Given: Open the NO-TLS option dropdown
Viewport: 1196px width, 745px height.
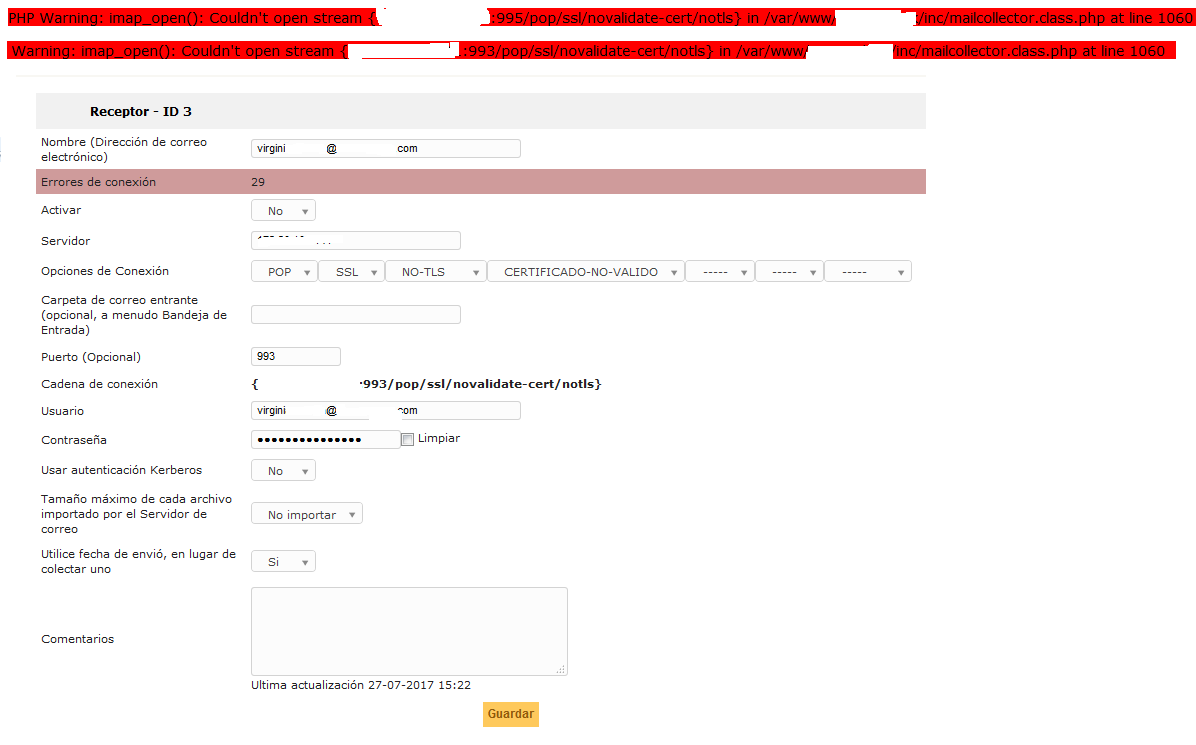Looking at the screenshot, I should click(x=435, y=270).
